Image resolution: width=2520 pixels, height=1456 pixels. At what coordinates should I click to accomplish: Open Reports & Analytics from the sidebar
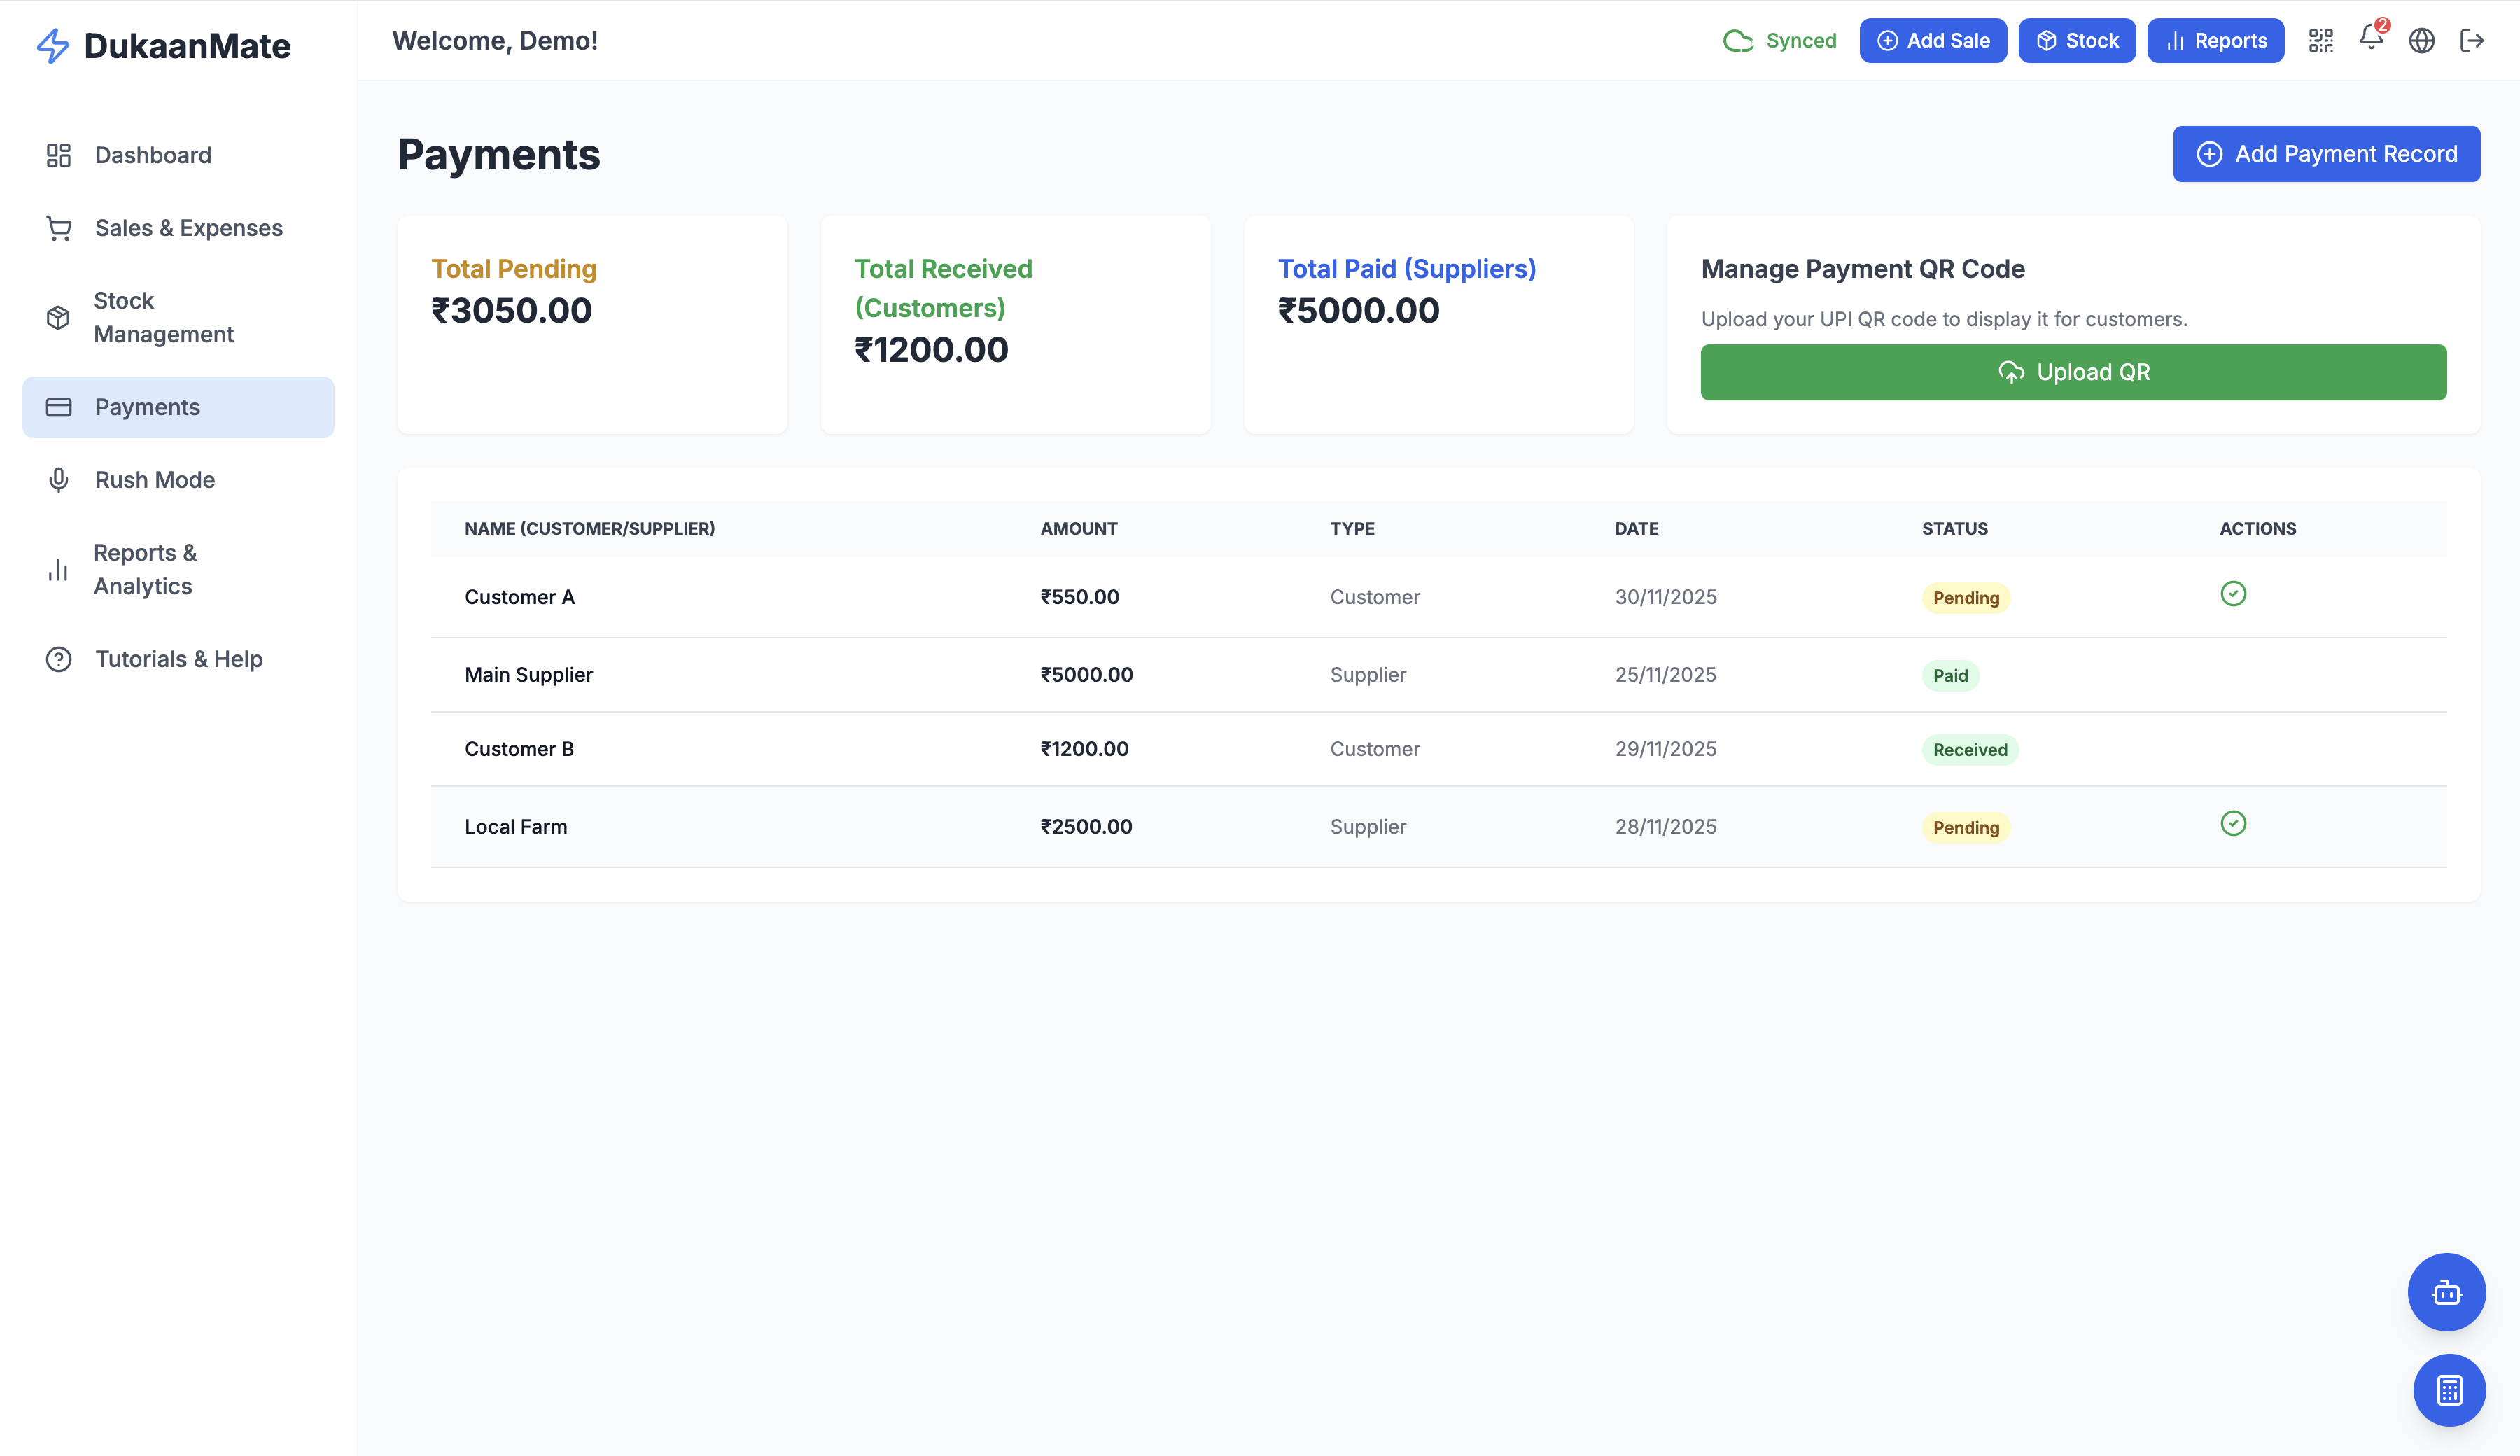pos(145,569)
